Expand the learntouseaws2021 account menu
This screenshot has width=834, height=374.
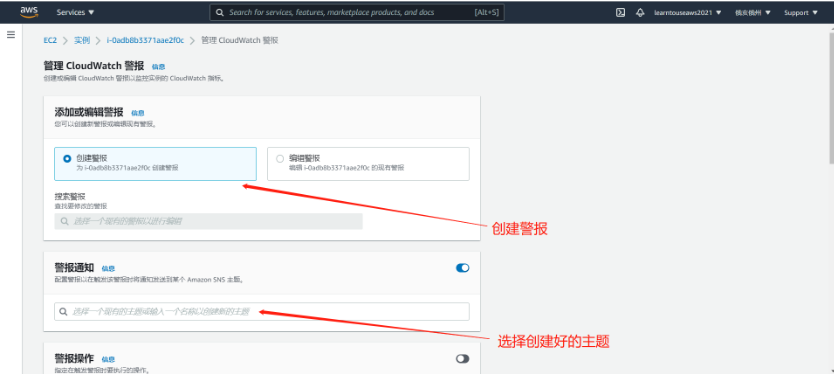(688, 13)
